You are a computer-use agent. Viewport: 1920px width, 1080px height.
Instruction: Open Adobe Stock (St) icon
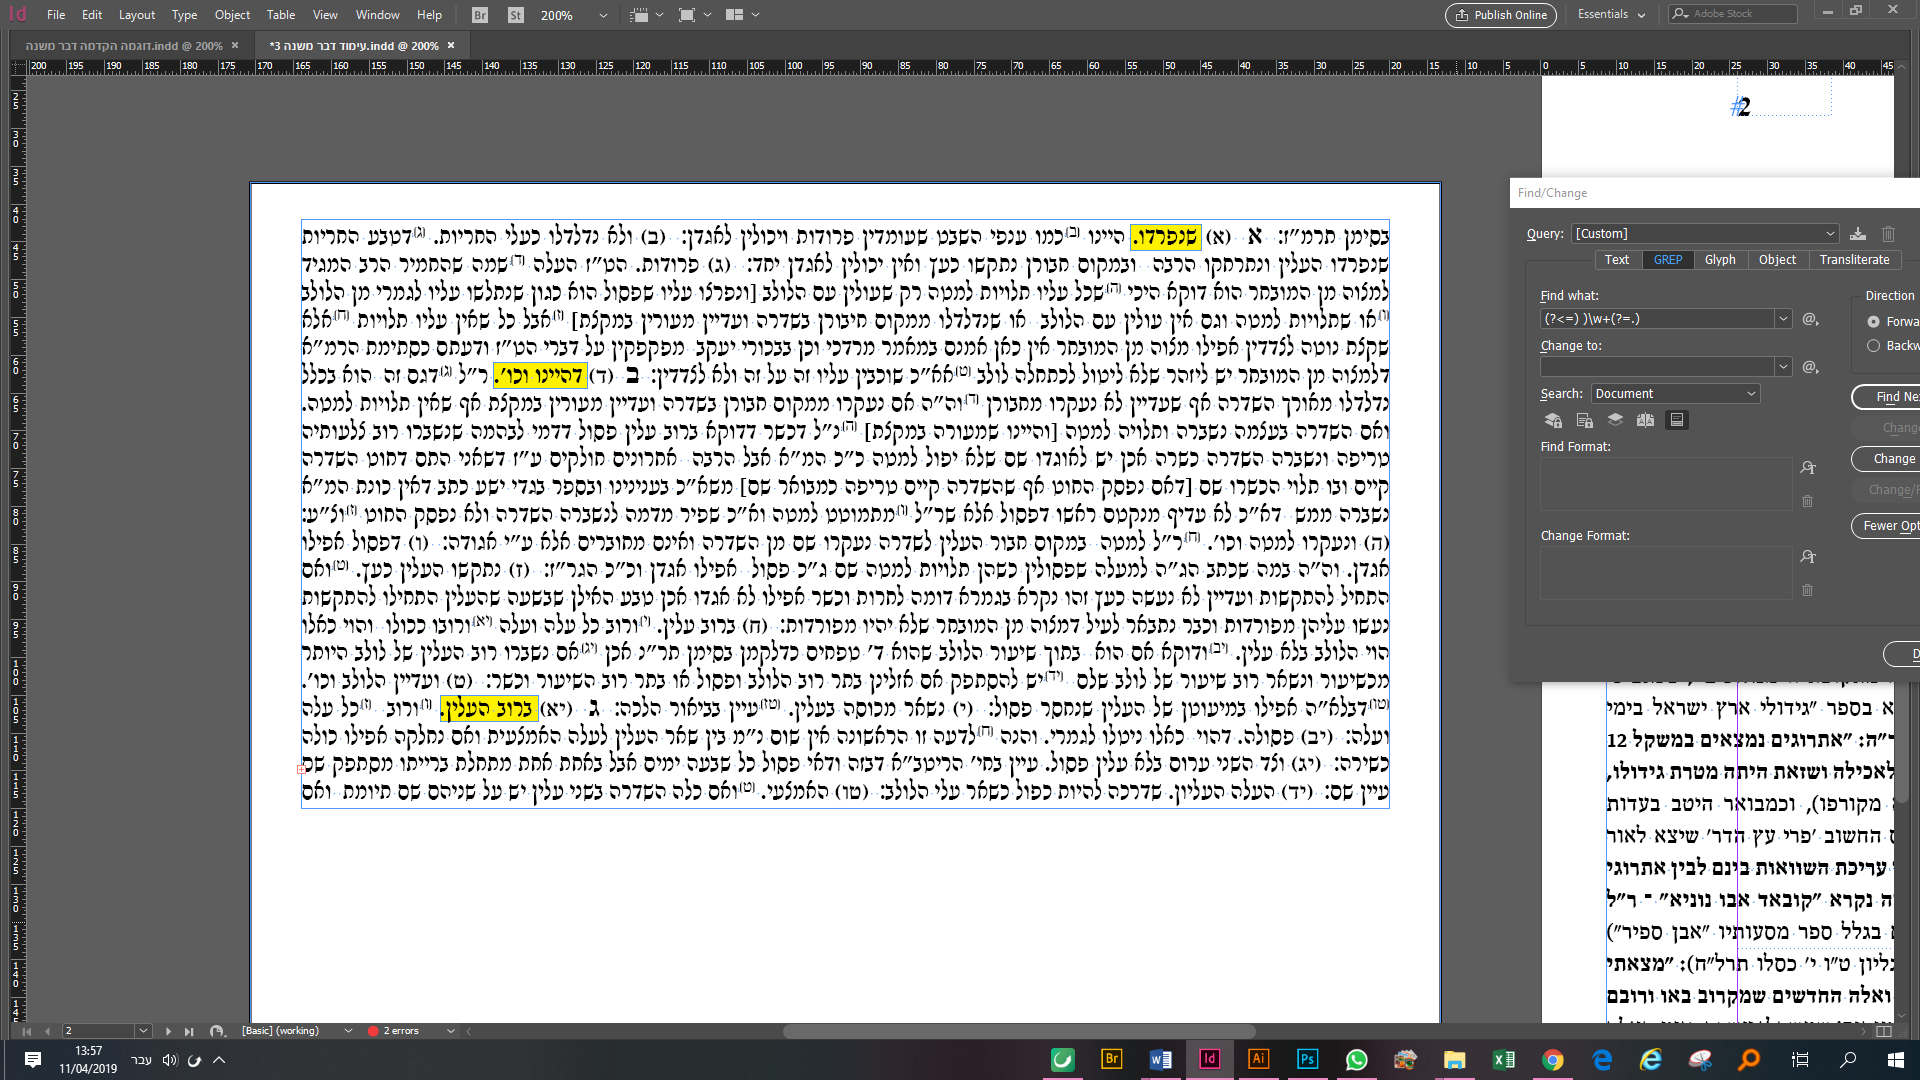(x=516, y=15)
